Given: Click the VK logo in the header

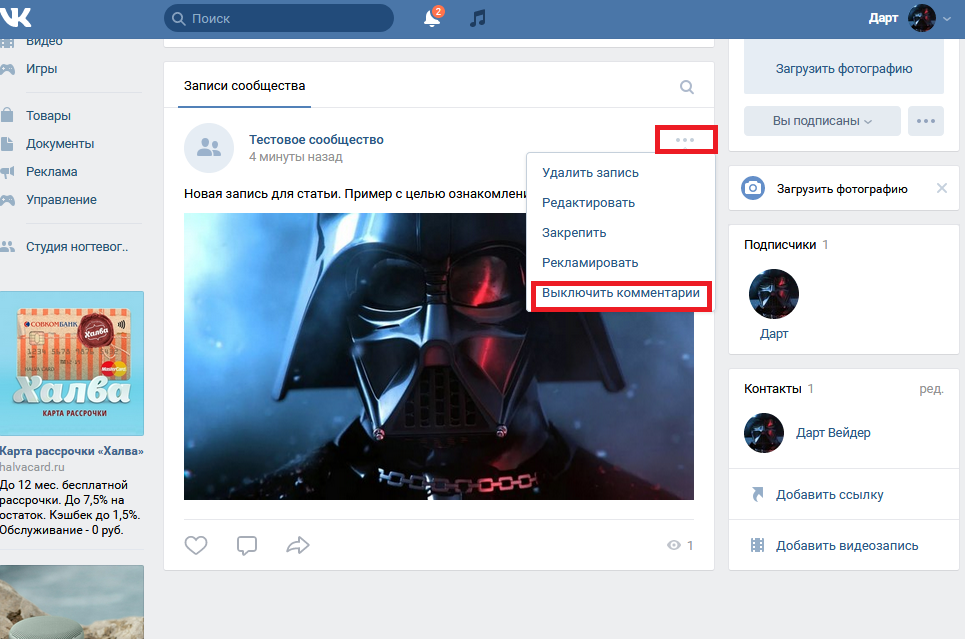Looking at the screenshot, I should point(15,17).
